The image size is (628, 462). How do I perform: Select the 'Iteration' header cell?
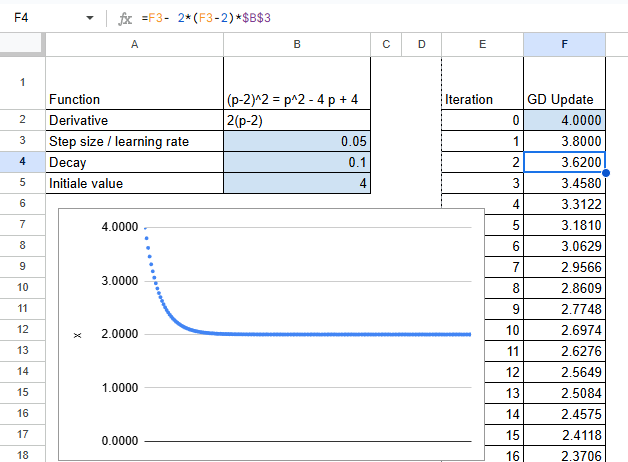pyautogui.click(x=483, y=99)
